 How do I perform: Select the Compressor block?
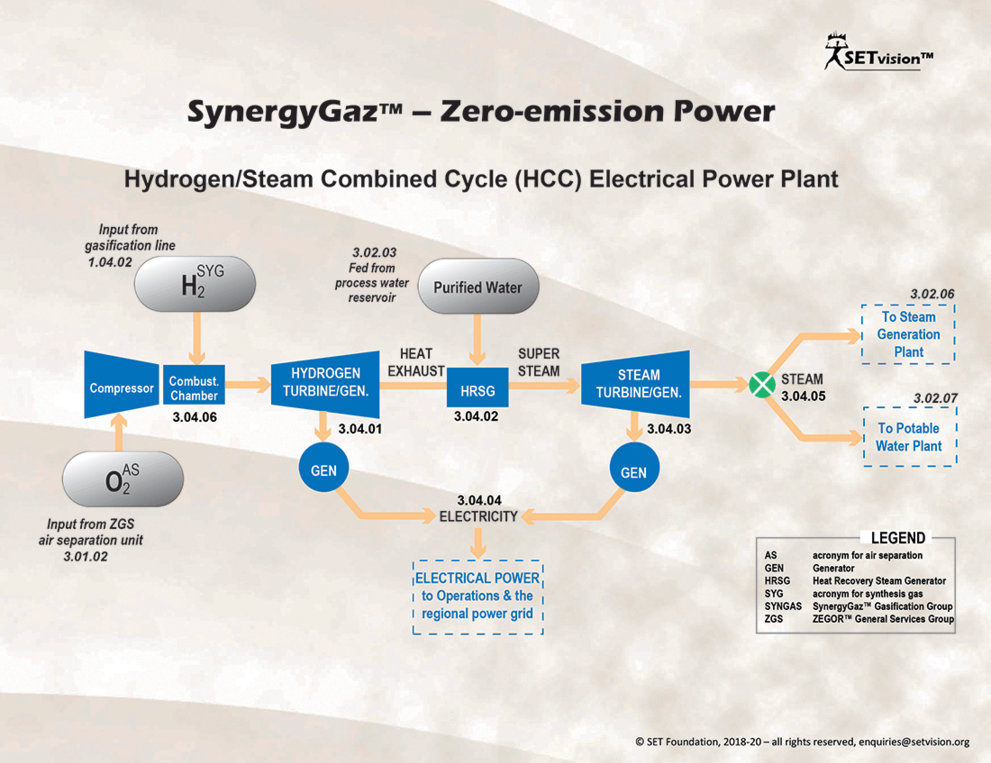121,385
